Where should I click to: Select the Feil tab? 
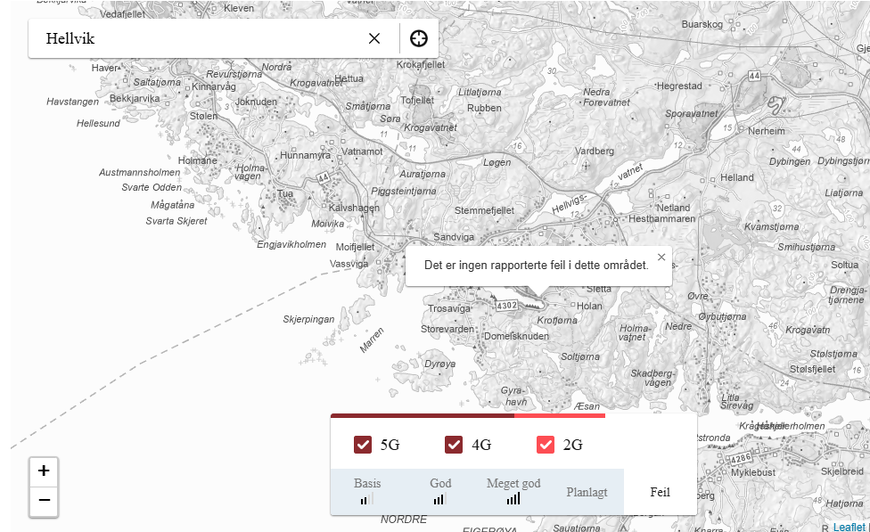(660, 492)
